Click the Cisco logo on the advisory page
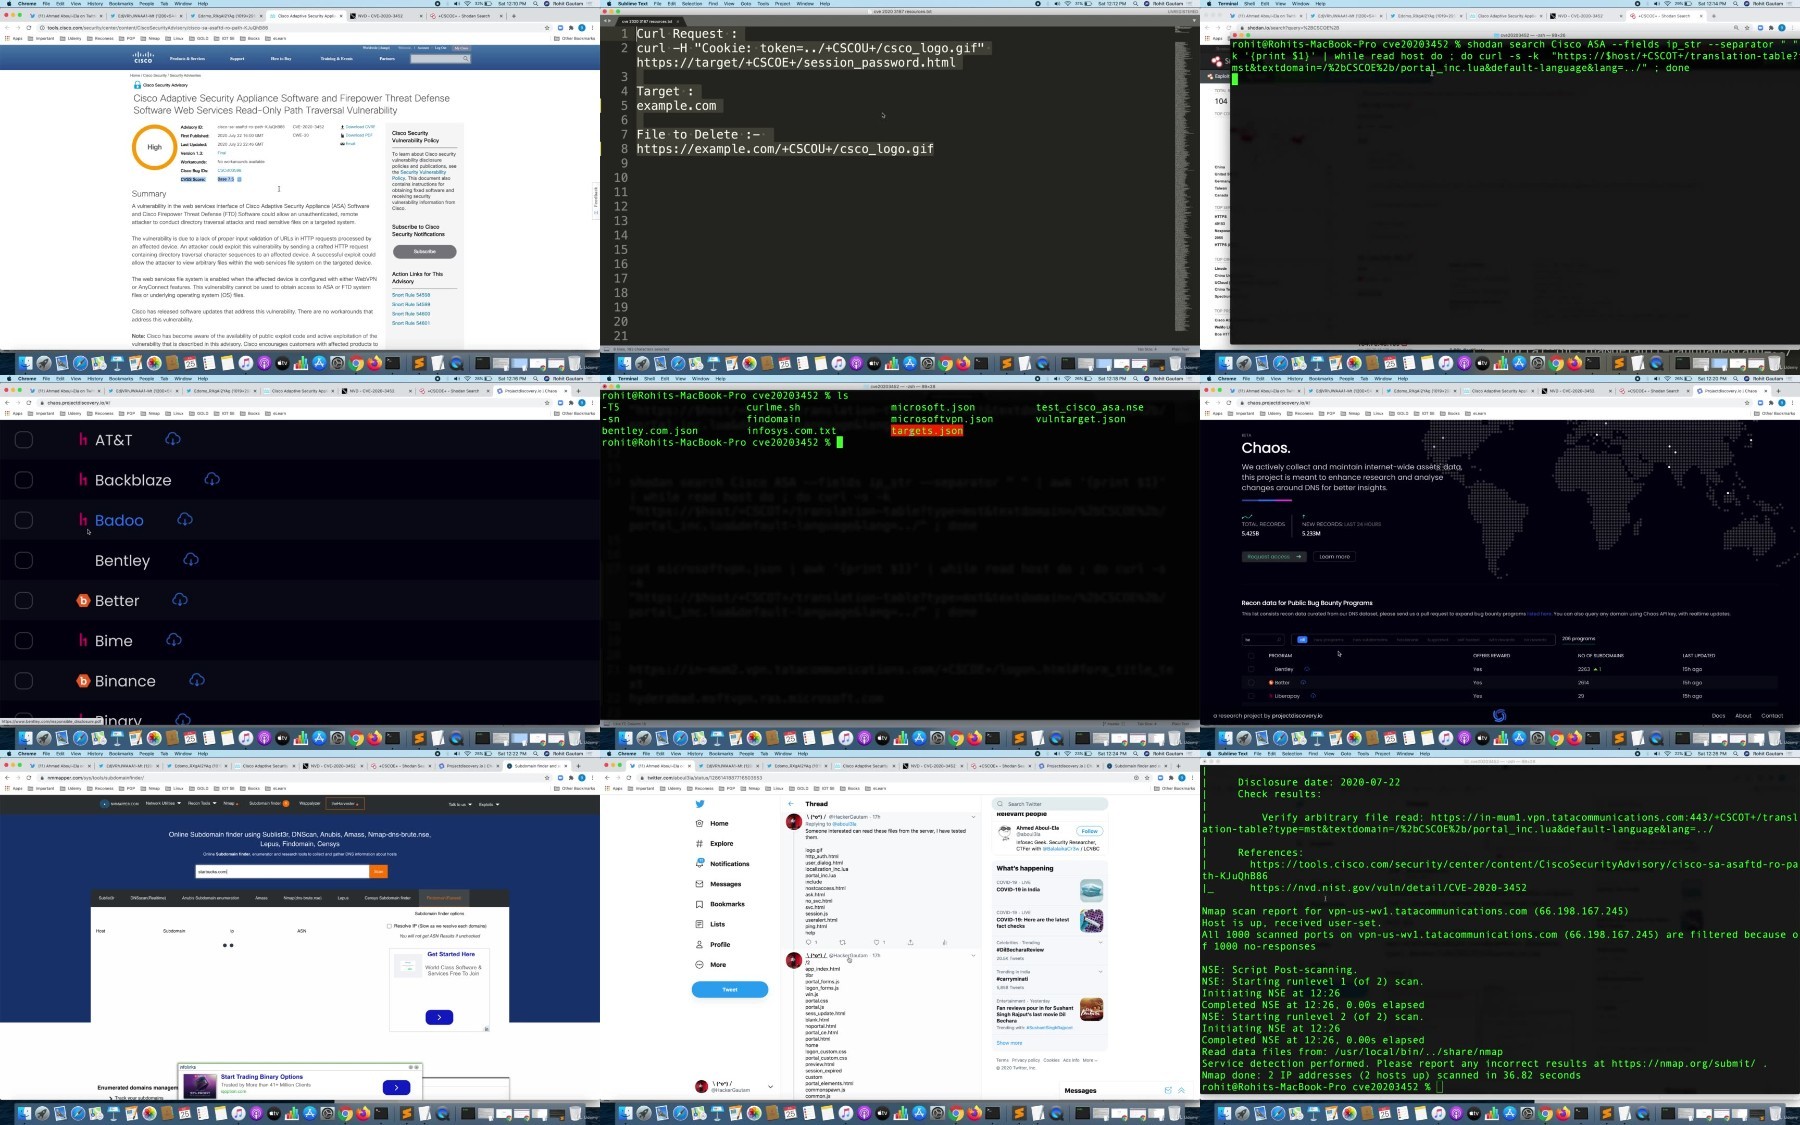This screenshot has width=1800, height=1125. click(143, 58)
